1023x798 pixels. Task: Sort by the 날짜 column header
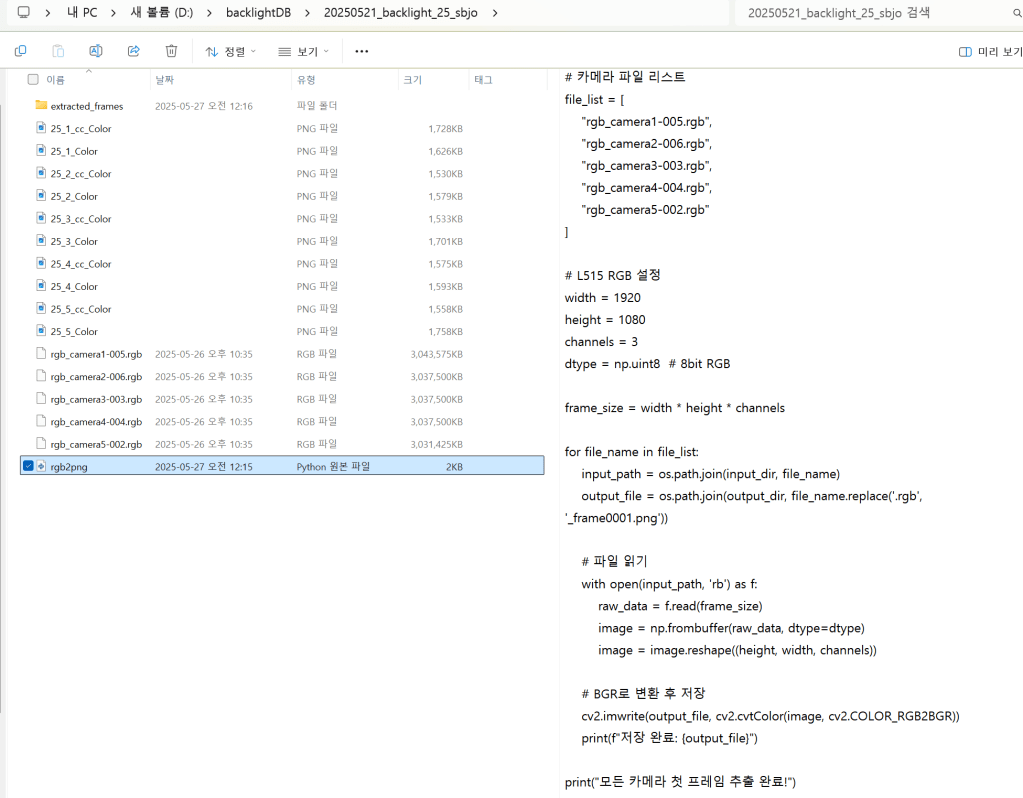click(x=165, y=79)
